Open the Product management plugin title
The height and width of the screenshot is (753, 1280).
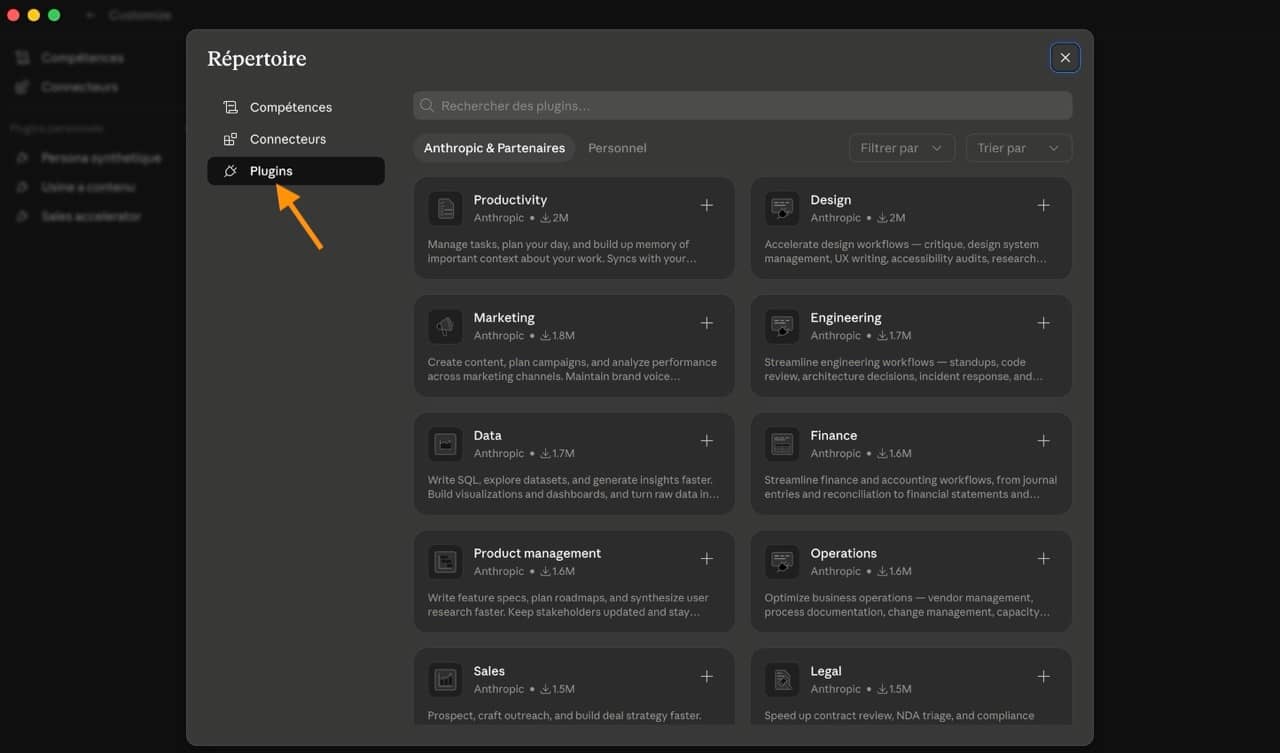(537, 554)
